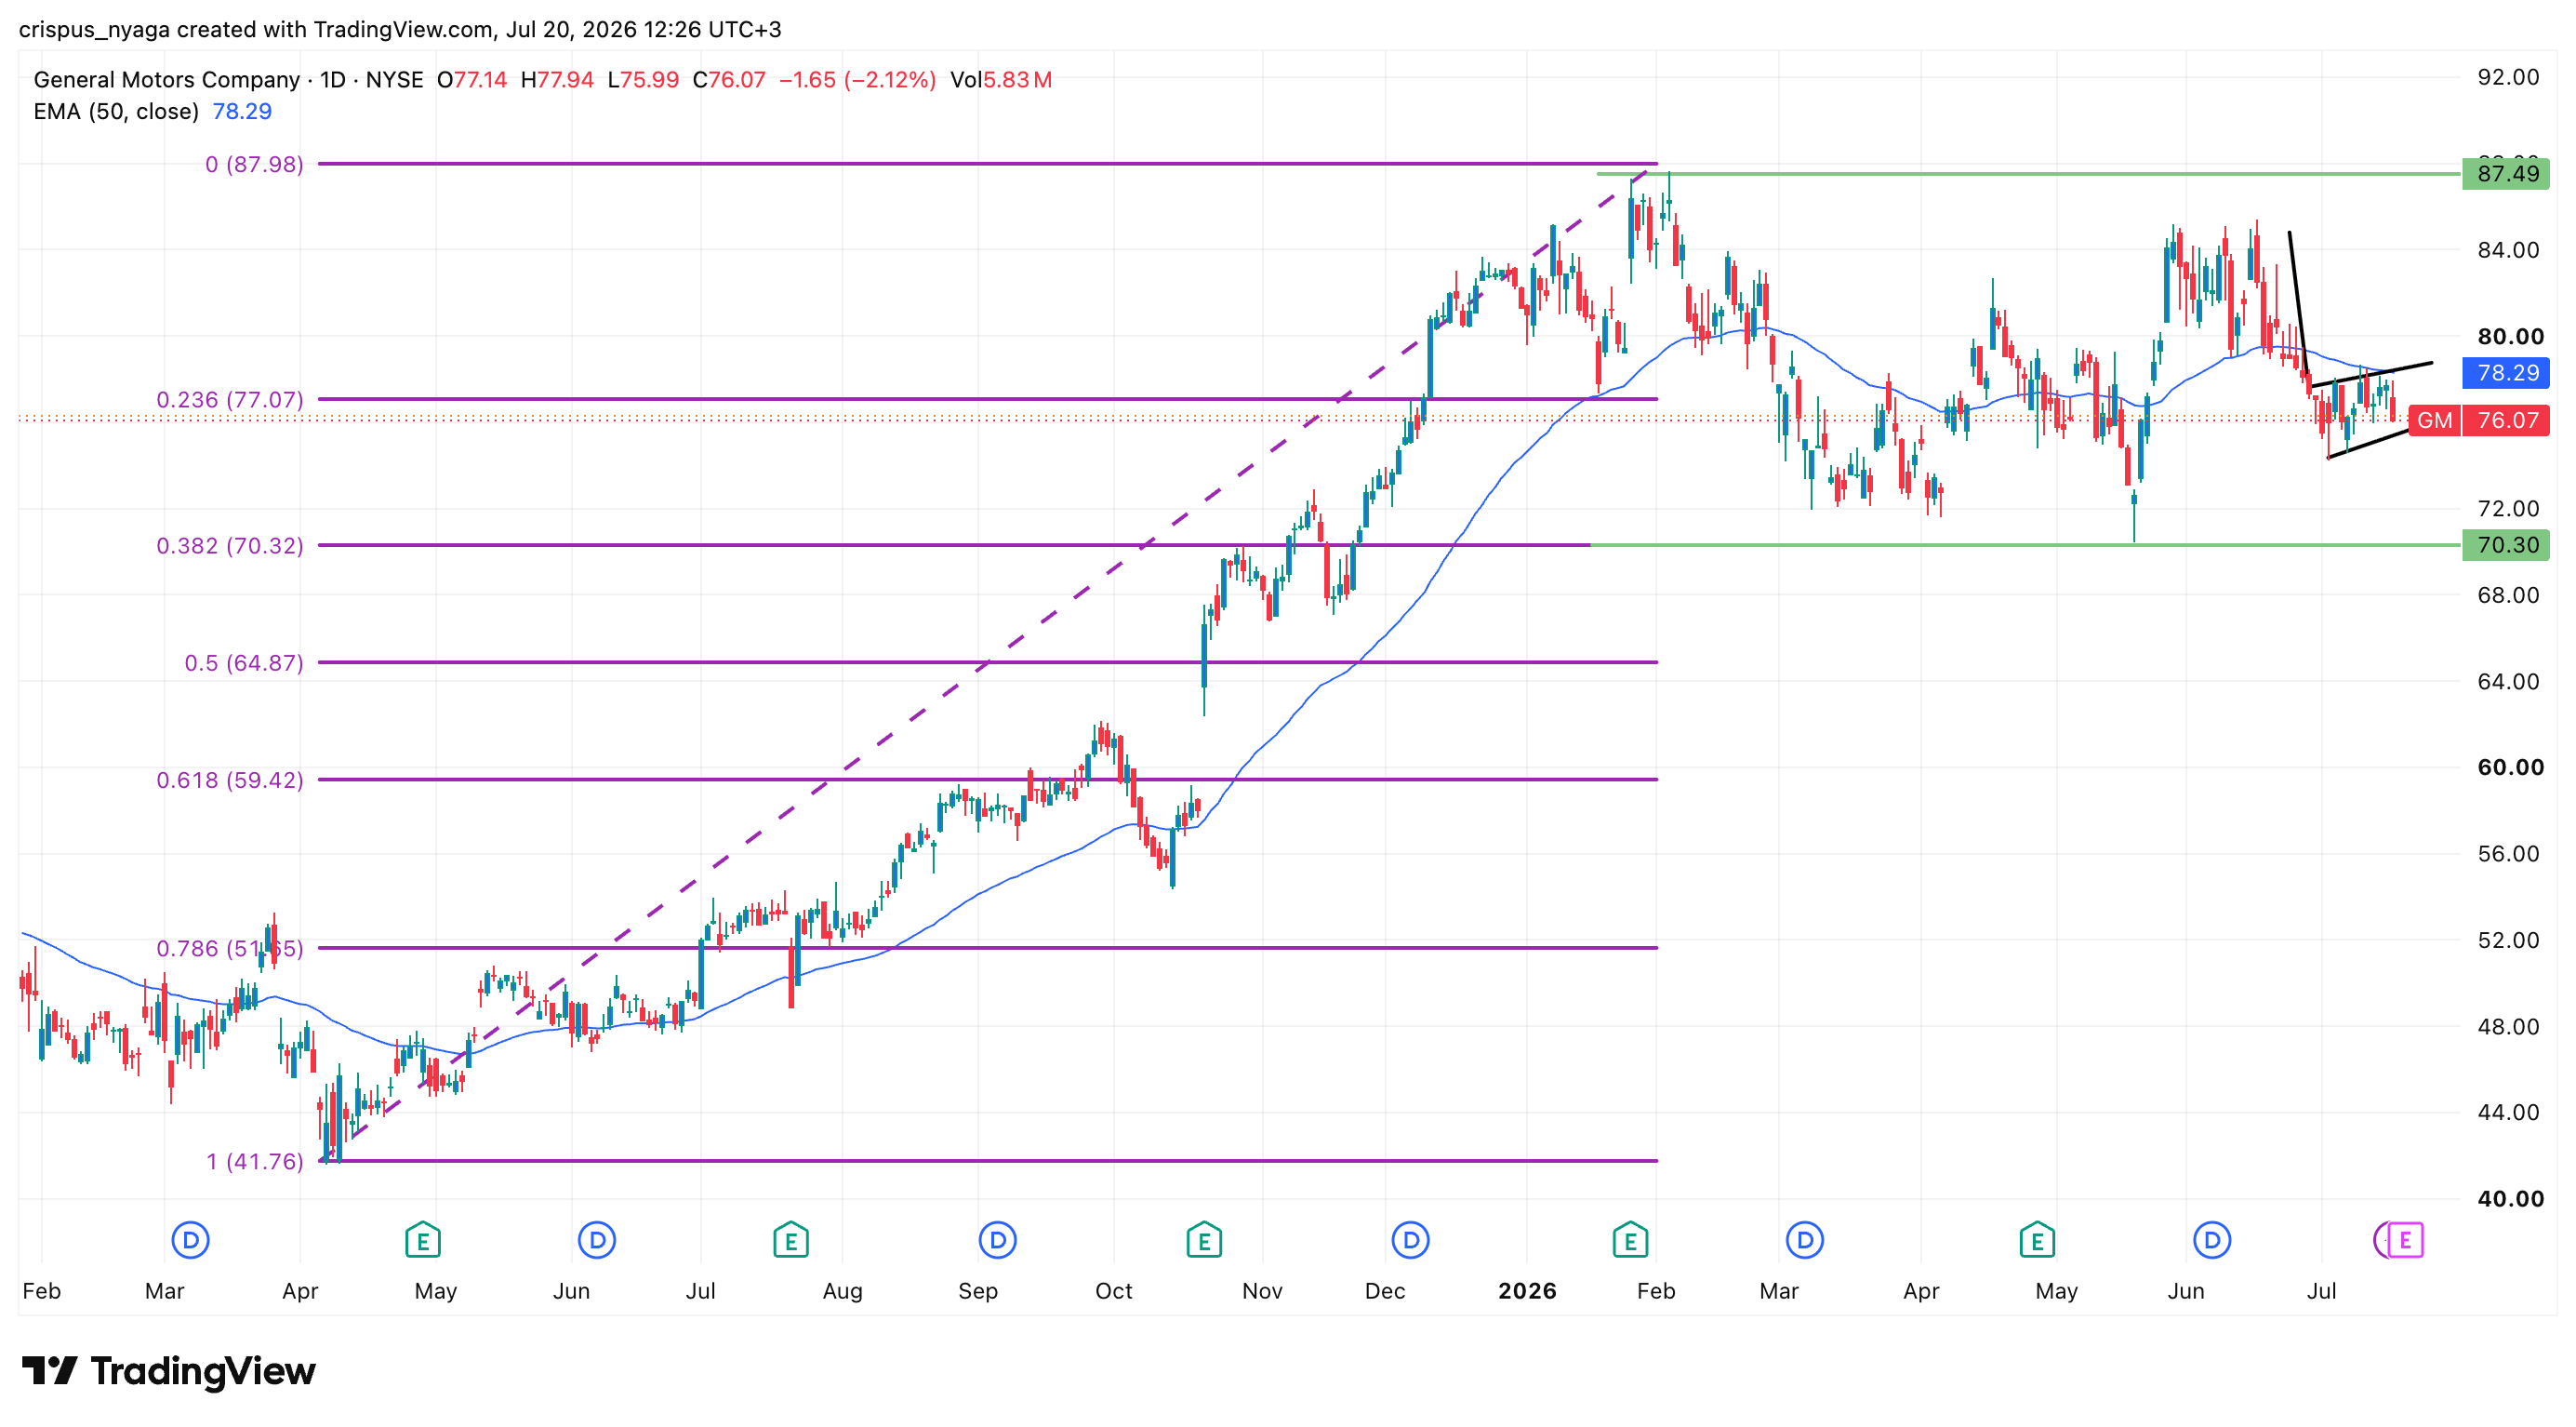Click the Aug label on the time axis
The width and height of the screenshot is (2576, 1427).
coord(842,1291)
